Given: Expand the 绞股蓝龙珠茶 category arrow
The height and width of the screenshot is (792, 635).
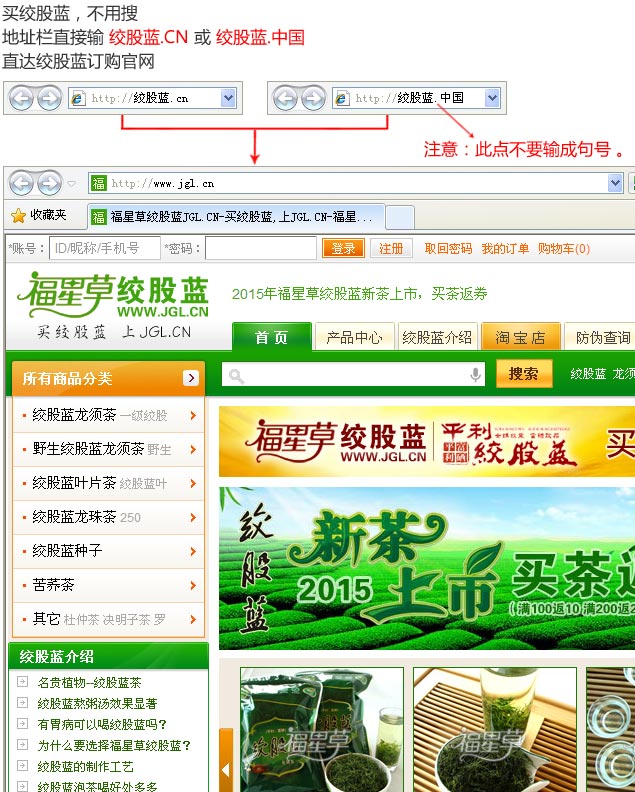Looking at the screenshot, I should point(193,517).
